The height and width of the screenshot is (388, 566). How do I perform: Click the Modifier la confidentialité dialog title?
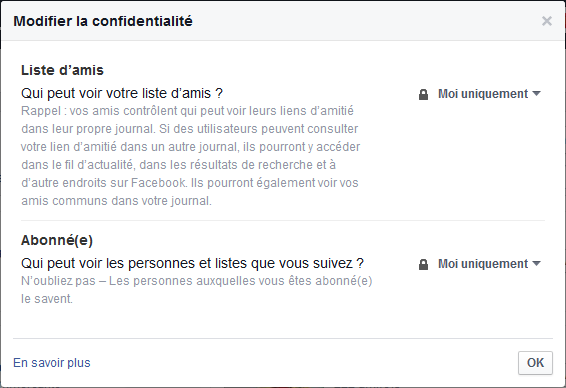pyautogui.click(x=103, y=21)
